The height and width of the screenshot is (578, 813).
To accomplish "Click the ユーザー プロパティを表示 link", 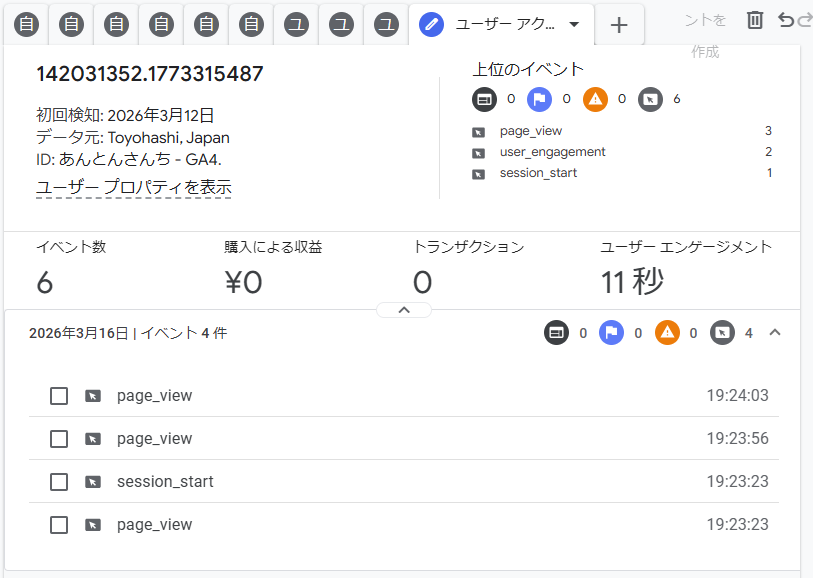I will [134, 187].
